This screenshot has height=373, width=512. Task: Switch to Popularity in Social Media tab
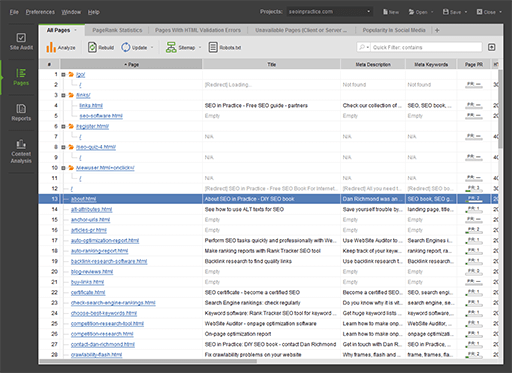point(394,30)
